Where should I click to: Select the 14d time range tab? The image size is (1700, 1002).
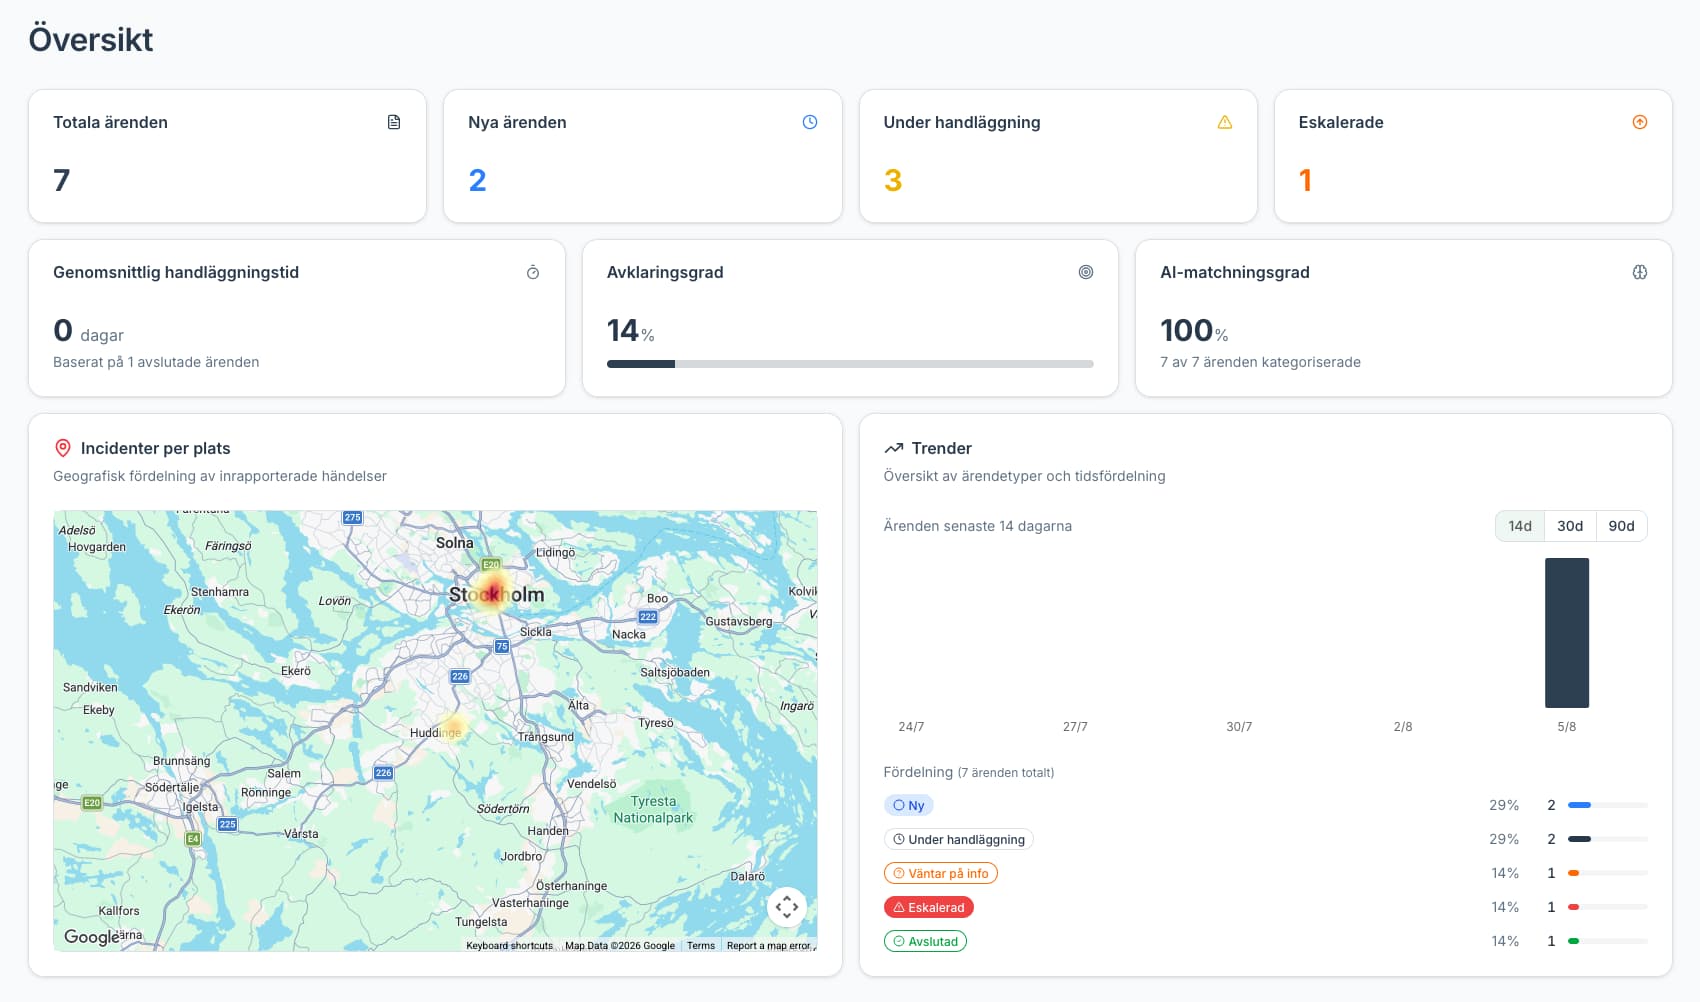1520,526
